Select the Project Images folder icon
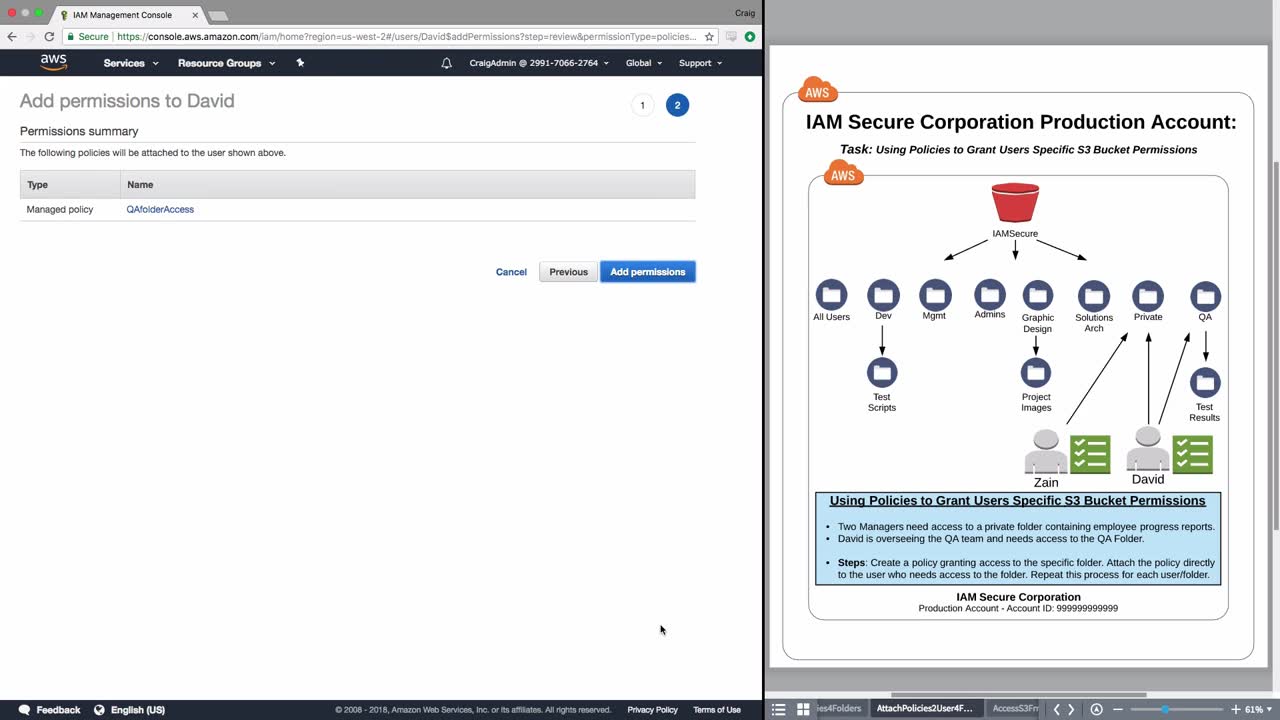The width and height of the screenshot is (1280, 720). [1036, 373]
